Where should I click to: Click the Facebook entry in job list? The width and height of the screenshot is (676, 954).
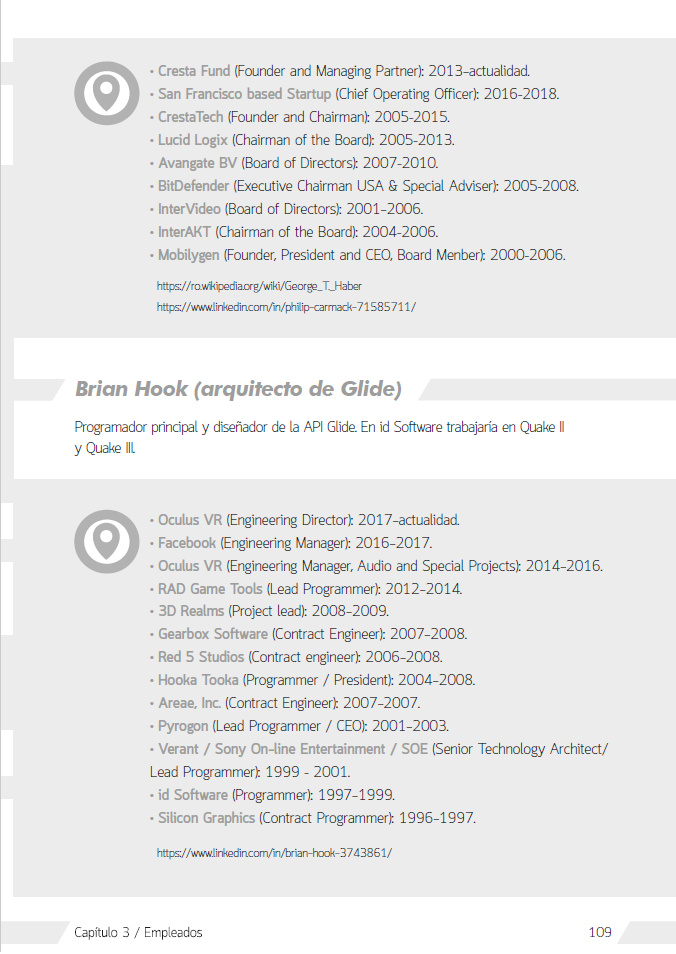tap(187, 543)
